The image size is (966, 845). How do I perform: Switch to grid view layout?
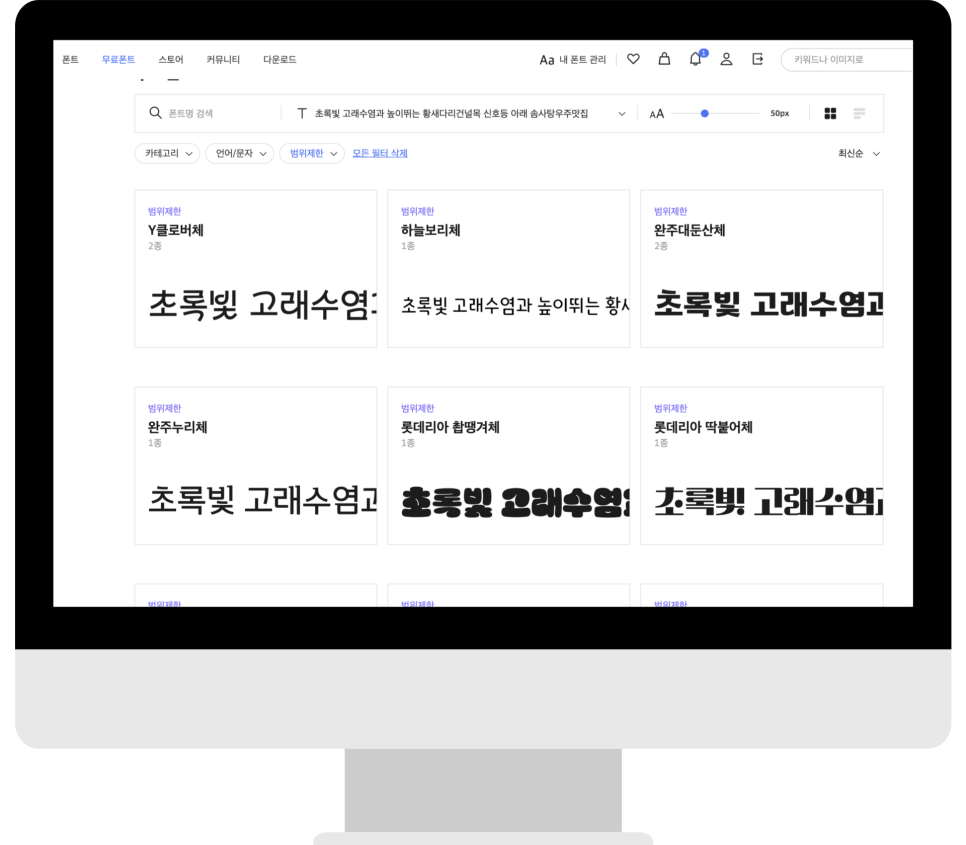pyautogui.click(x=830, y=114)
